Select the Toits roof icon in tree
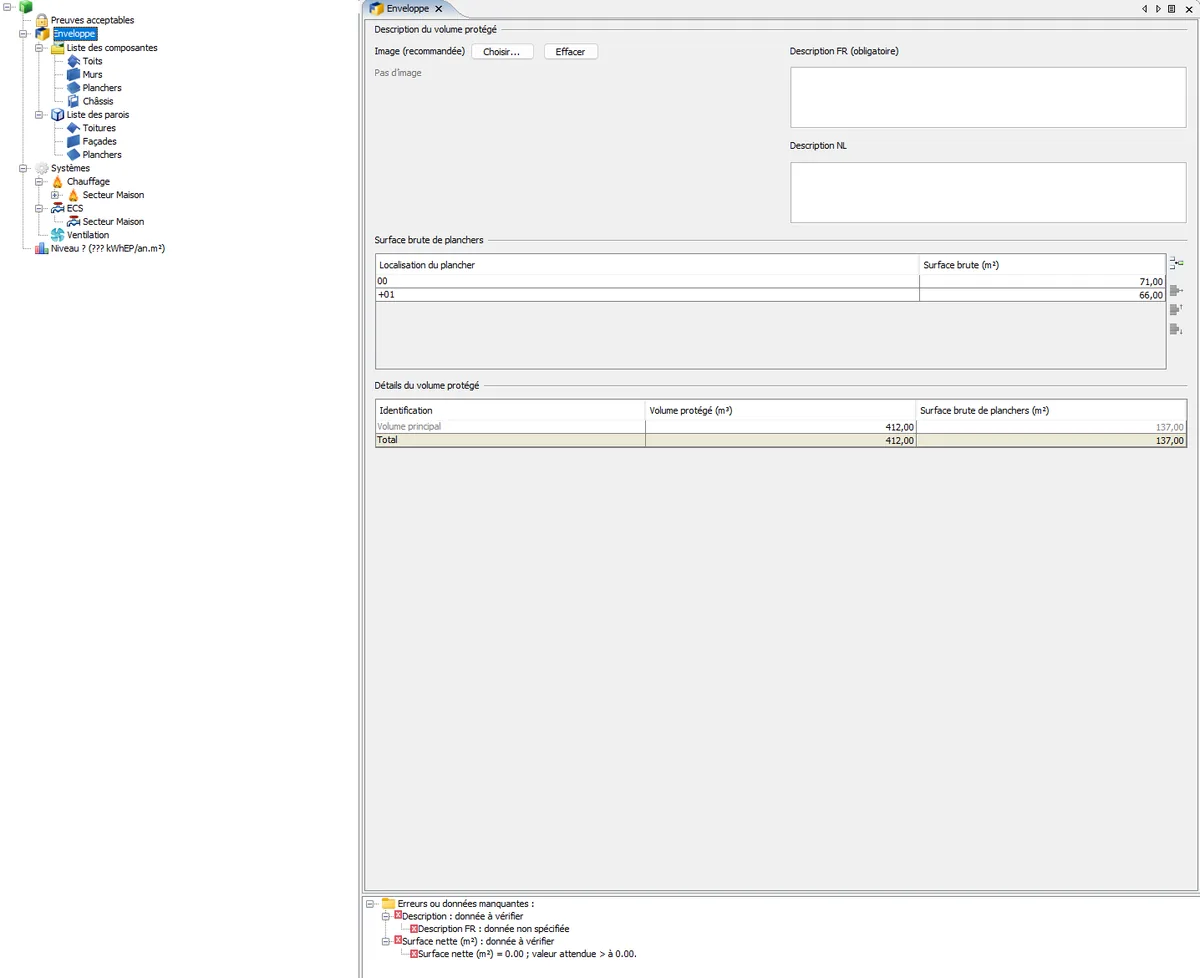The width and height of the screenshot is (1200, 978). [x=73, y=61]
